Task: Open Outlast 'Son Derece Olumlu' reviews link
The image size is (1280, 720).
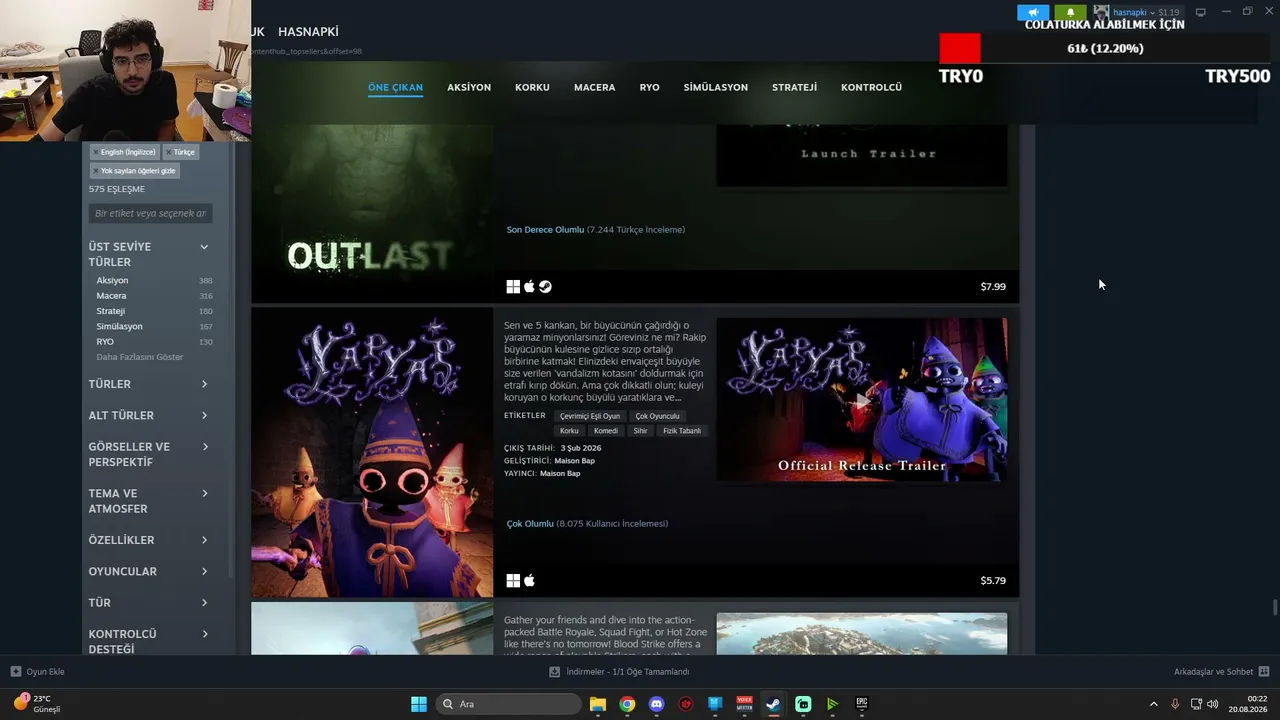Action: (x=545, y=230)
